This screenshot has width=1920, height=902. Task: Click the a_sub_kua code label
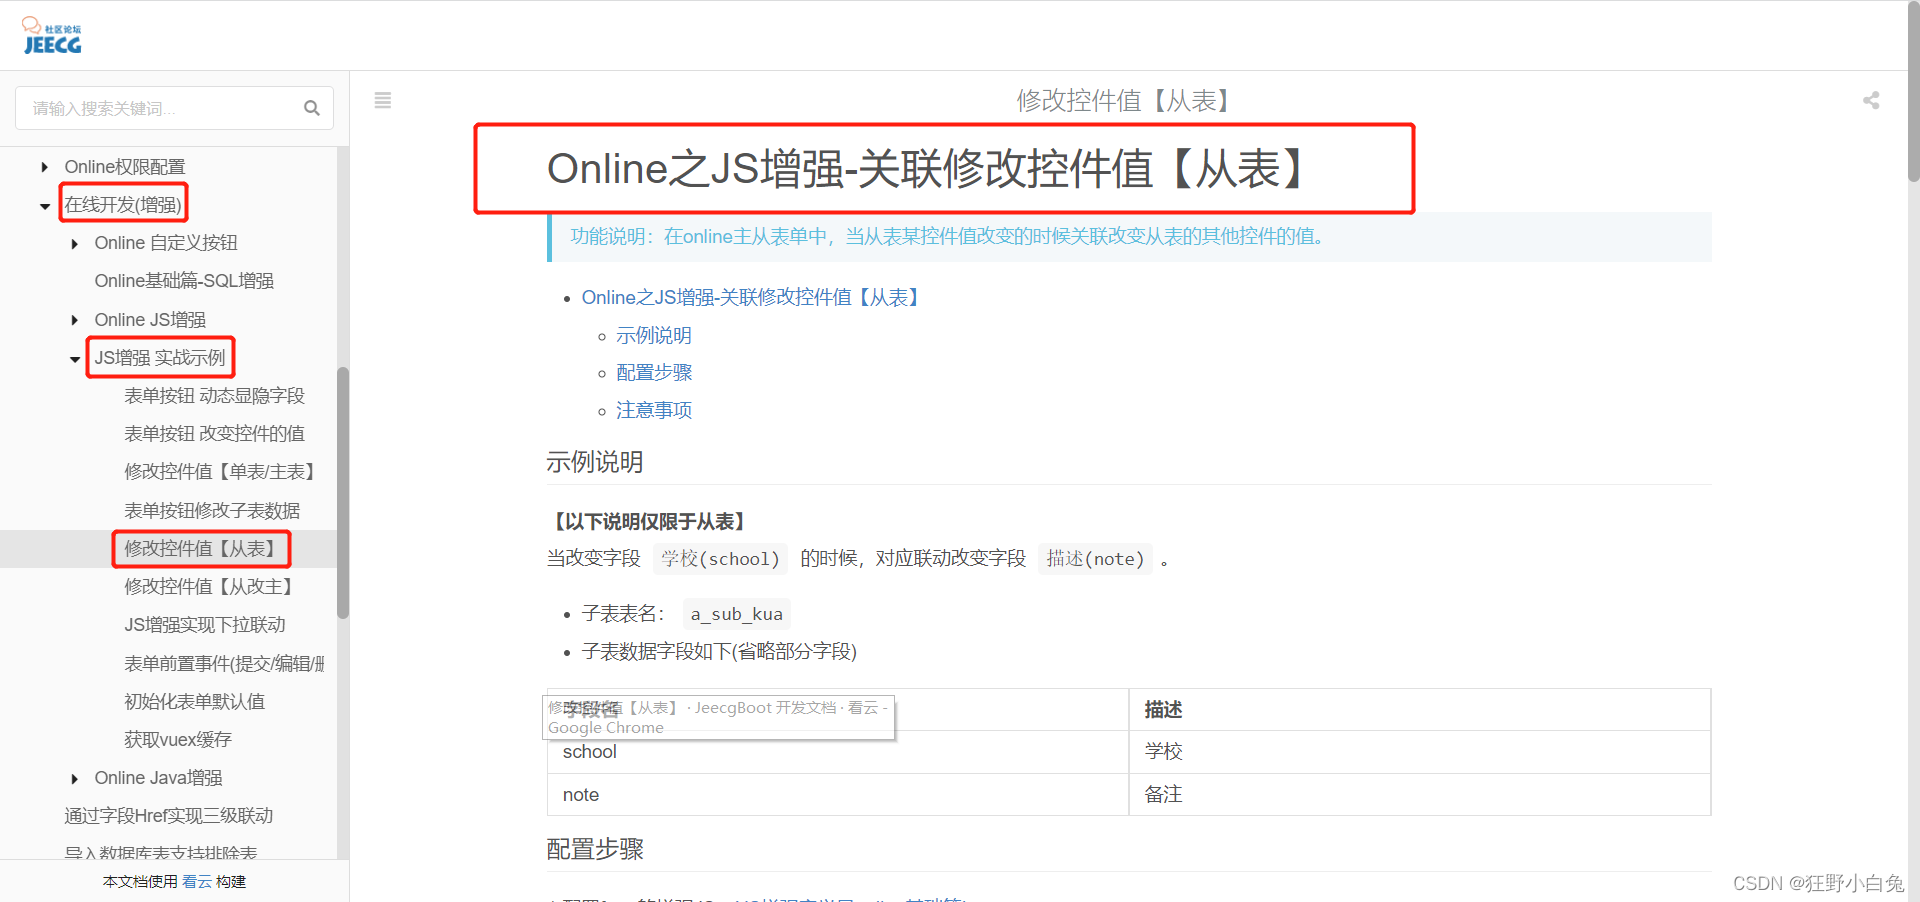737,614
